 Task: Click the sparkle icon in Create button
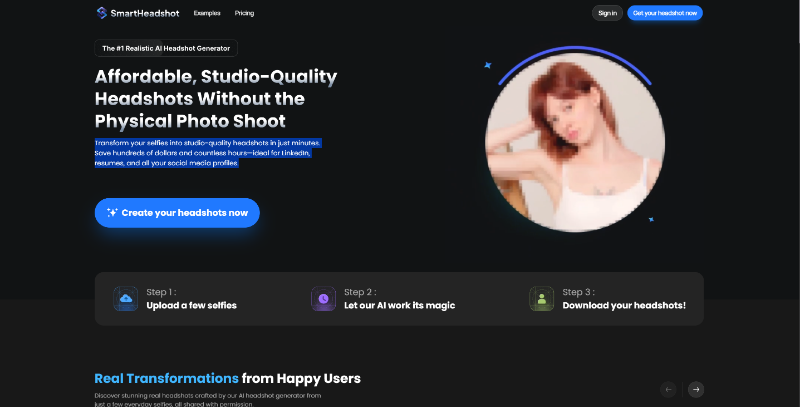coord(112,213)
